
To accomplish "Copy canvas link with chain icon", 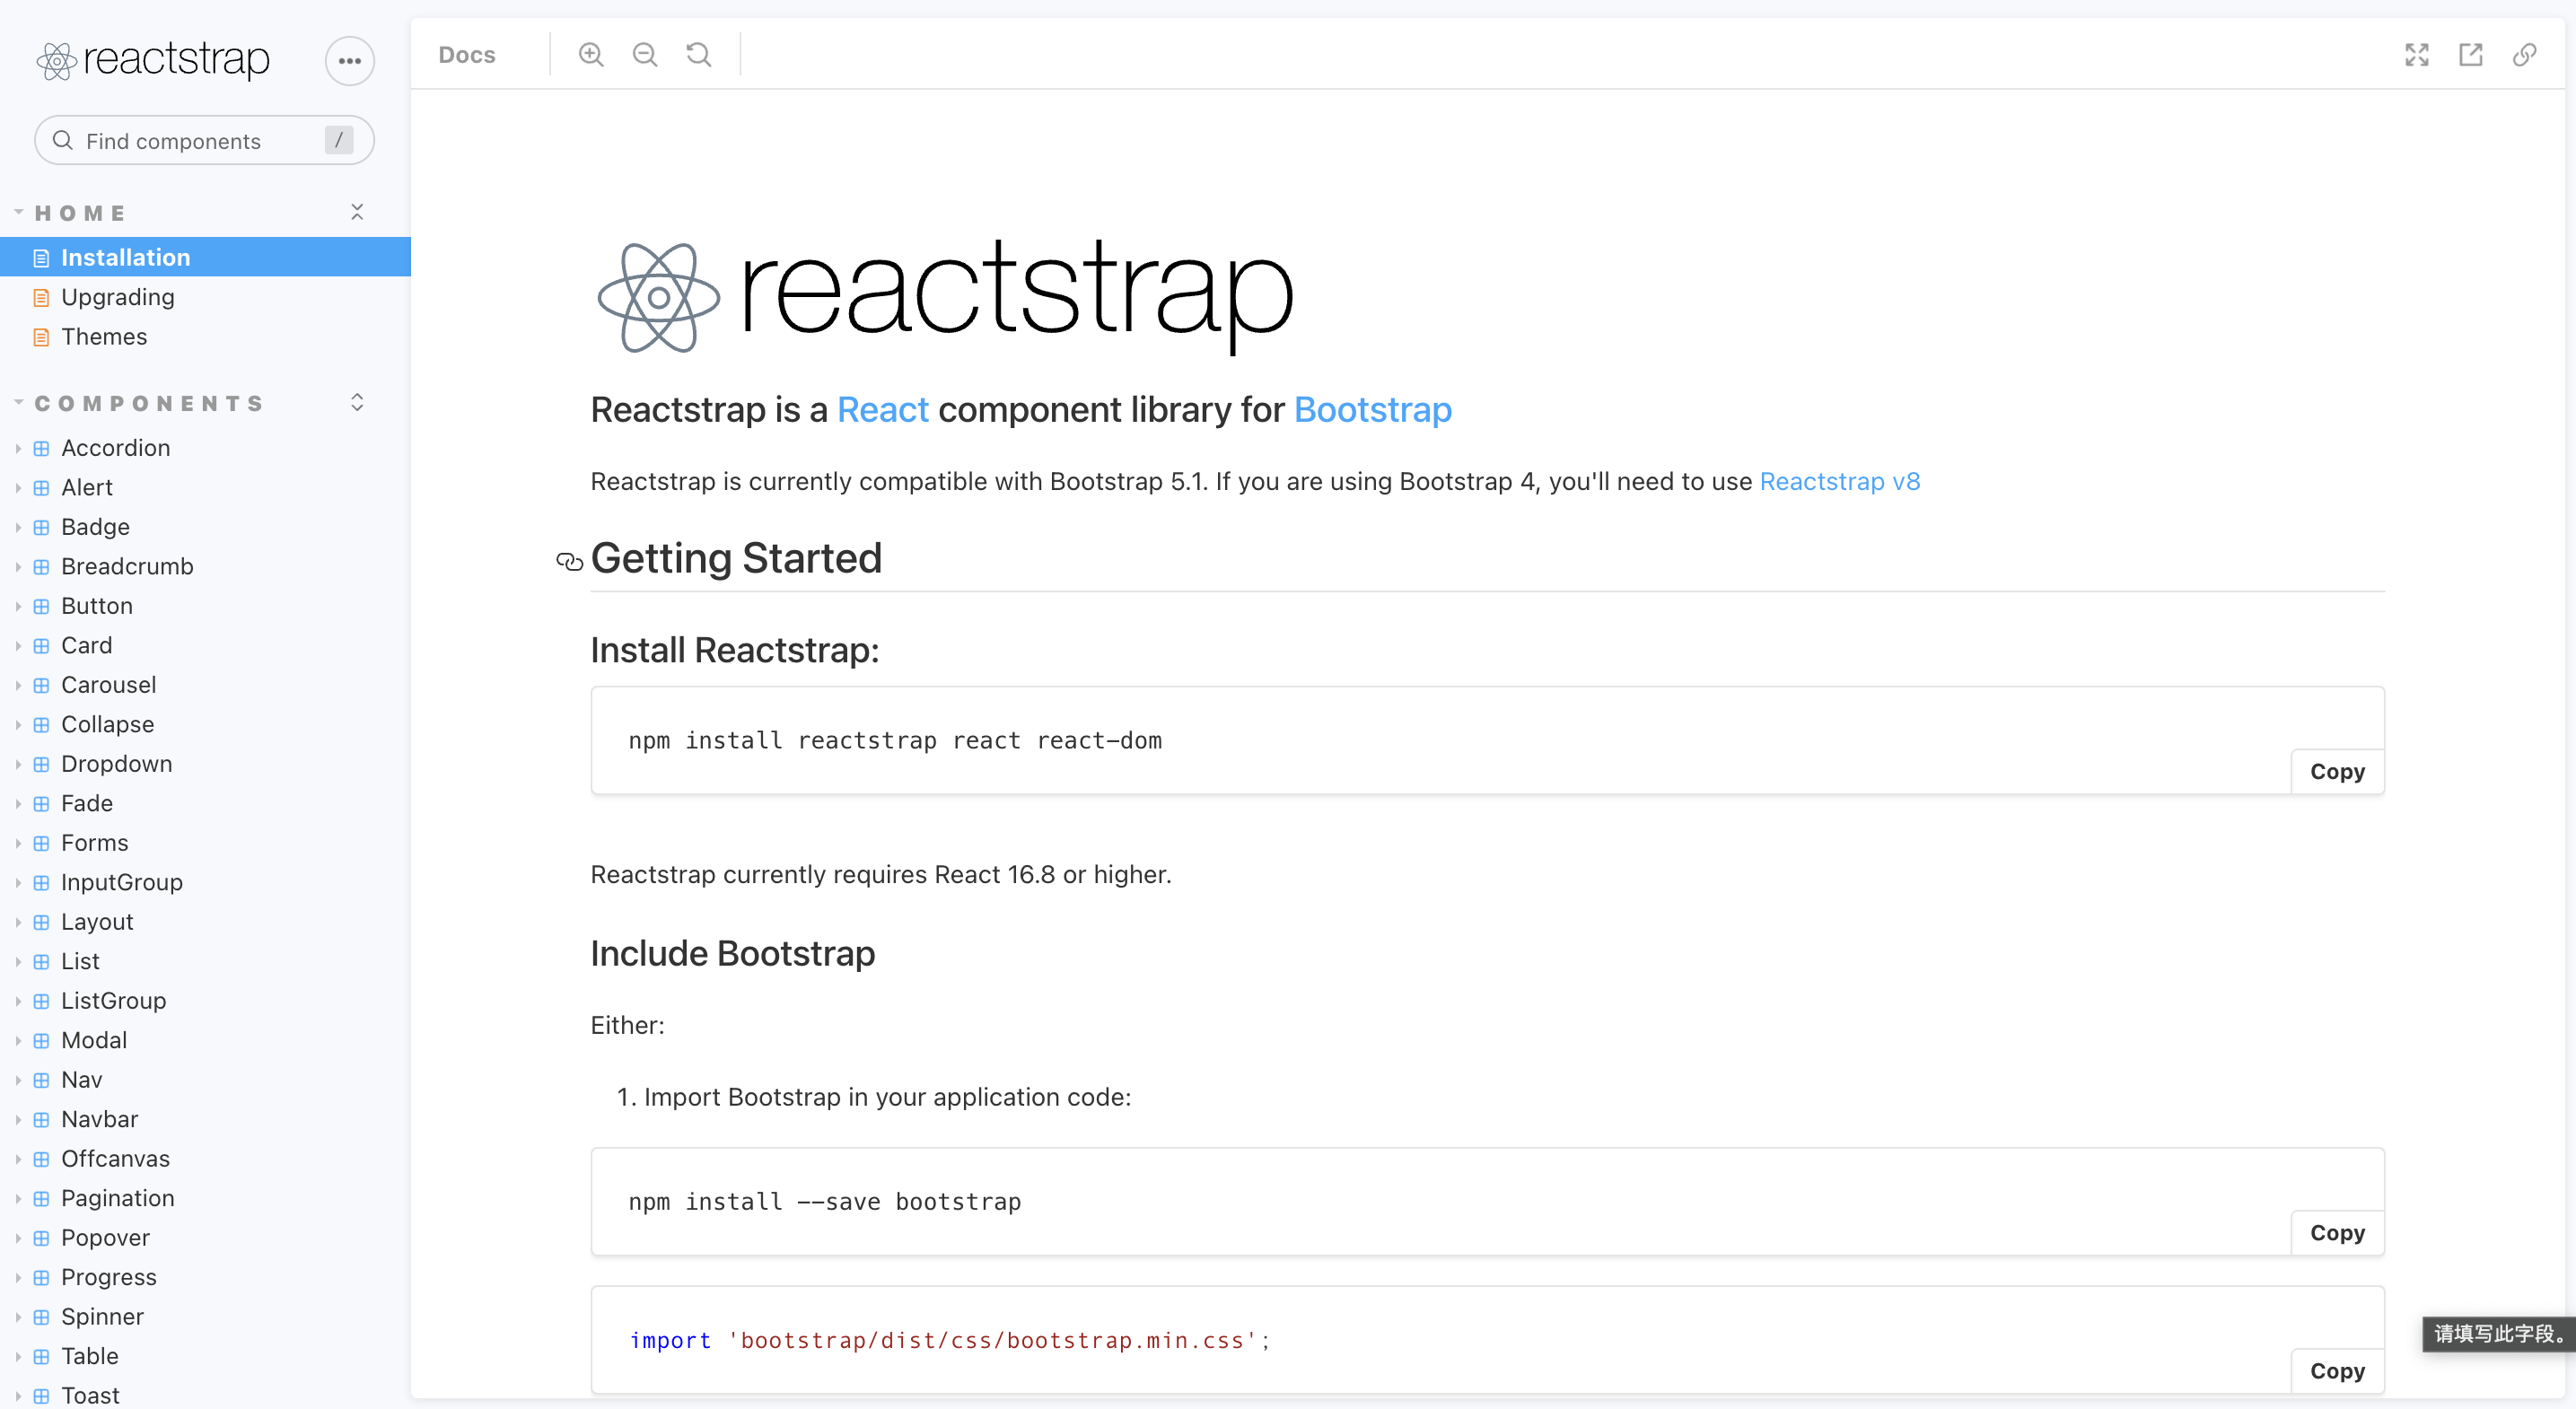I will [2524, 55].
